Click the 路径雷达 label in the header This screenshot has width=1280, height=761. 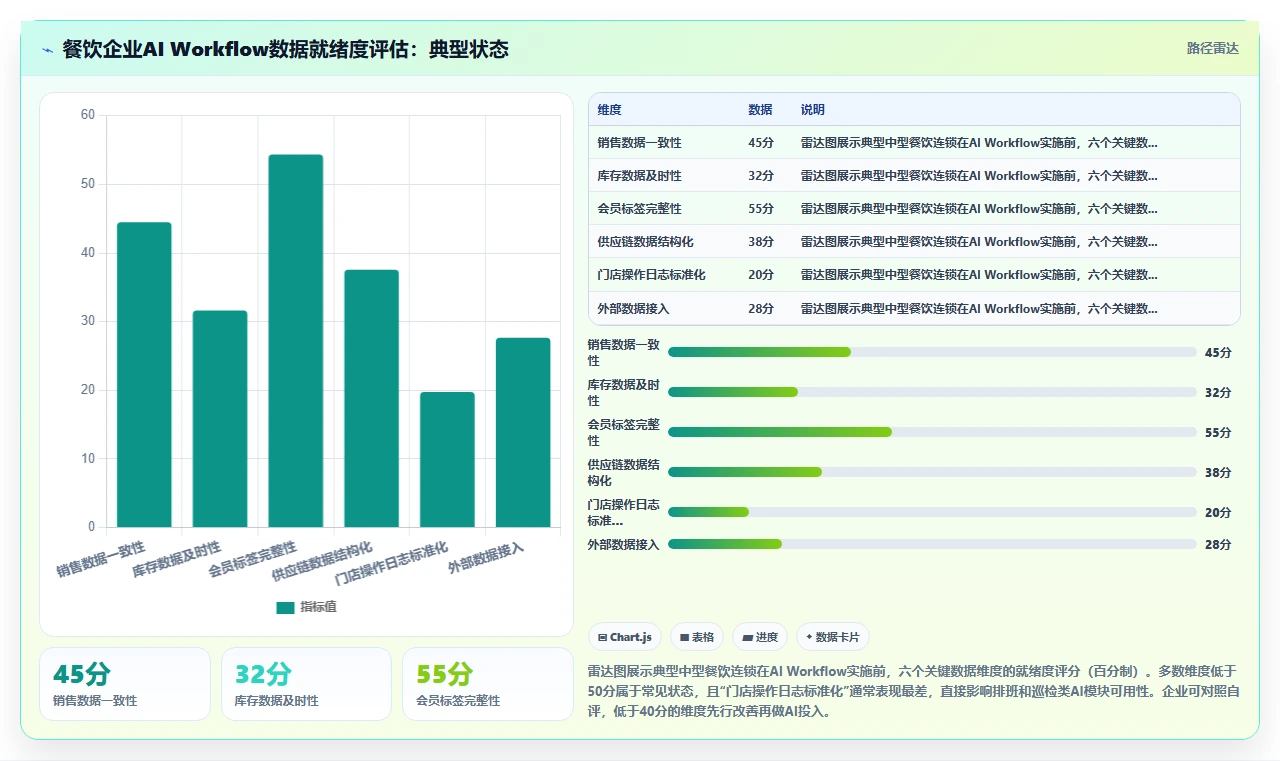(x=1212, y=48)
